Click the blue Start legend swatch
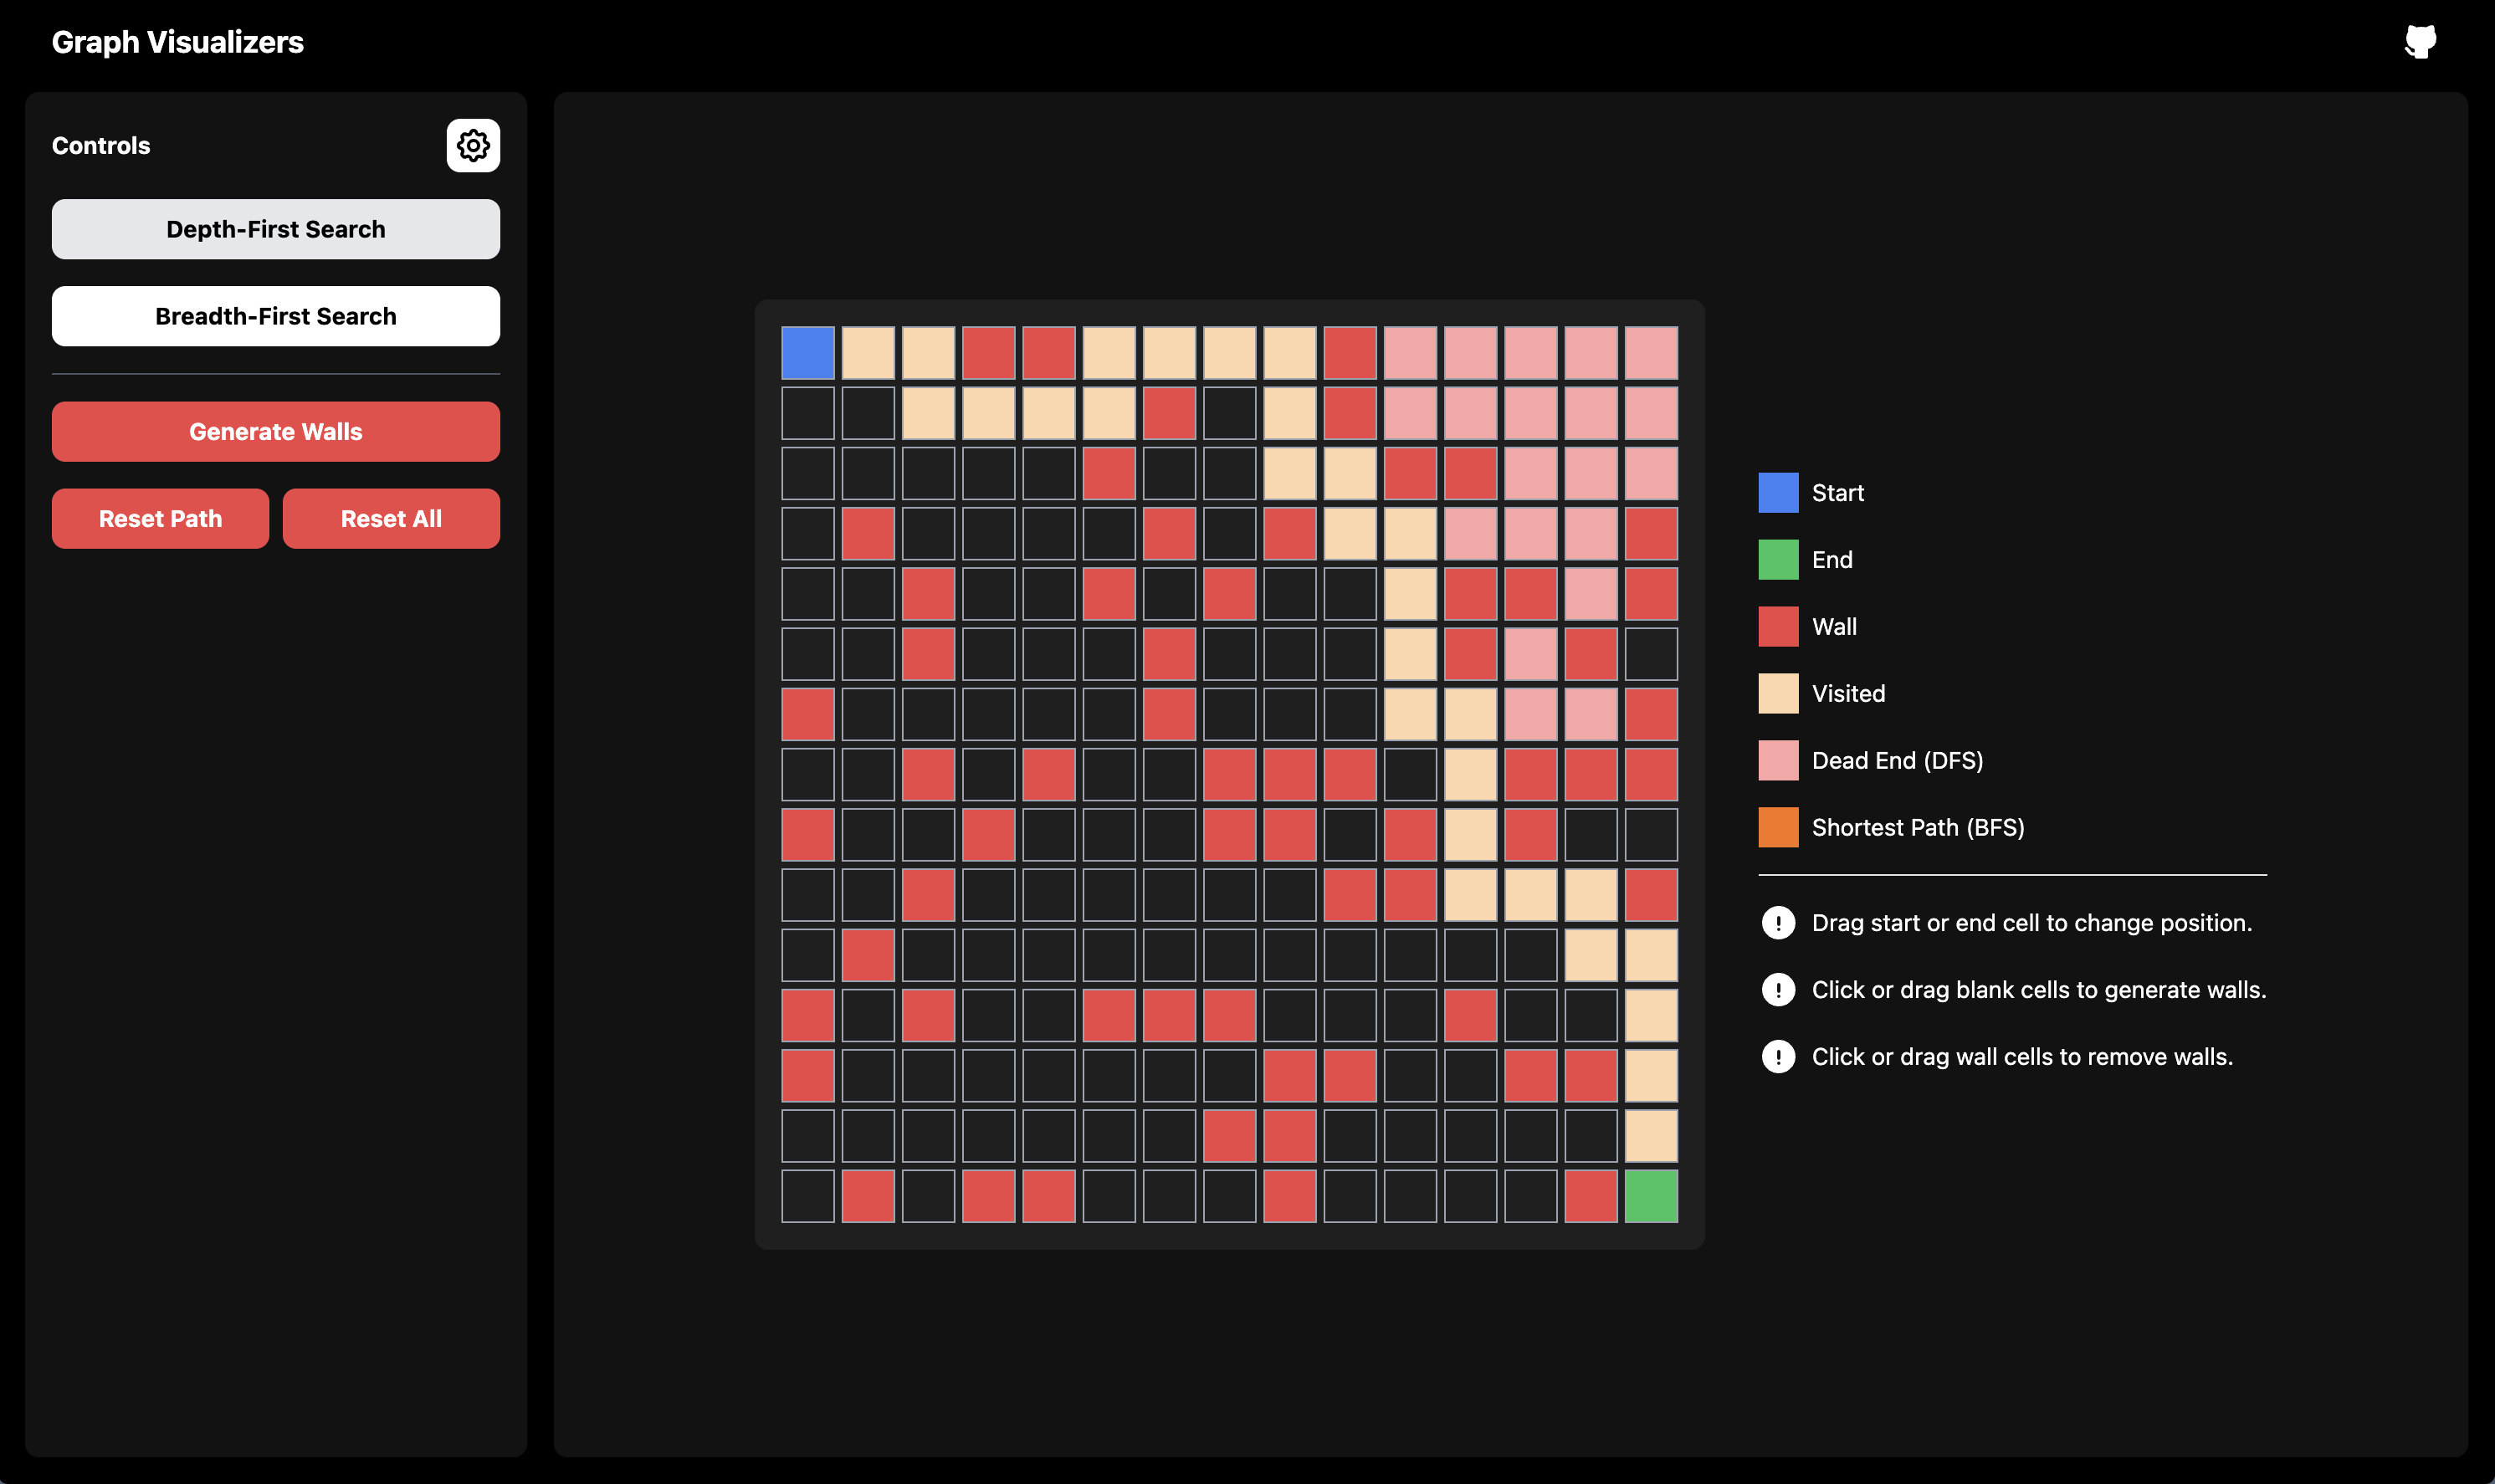Viewport: 2495px width, 1484px height. pyautogui.click(x=1778, y=492)
